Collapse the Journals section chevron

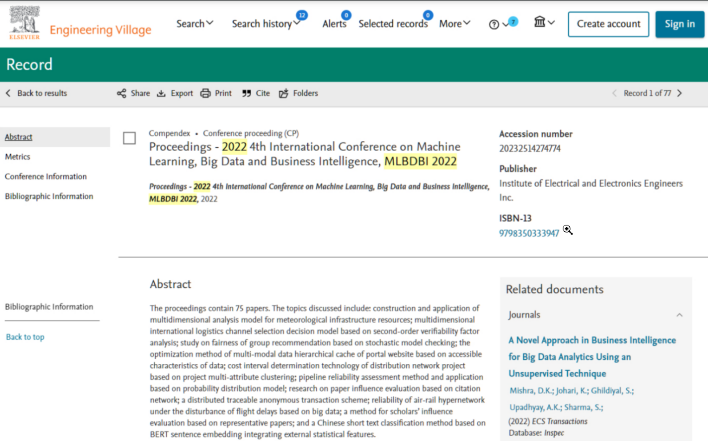coord(679,315)
